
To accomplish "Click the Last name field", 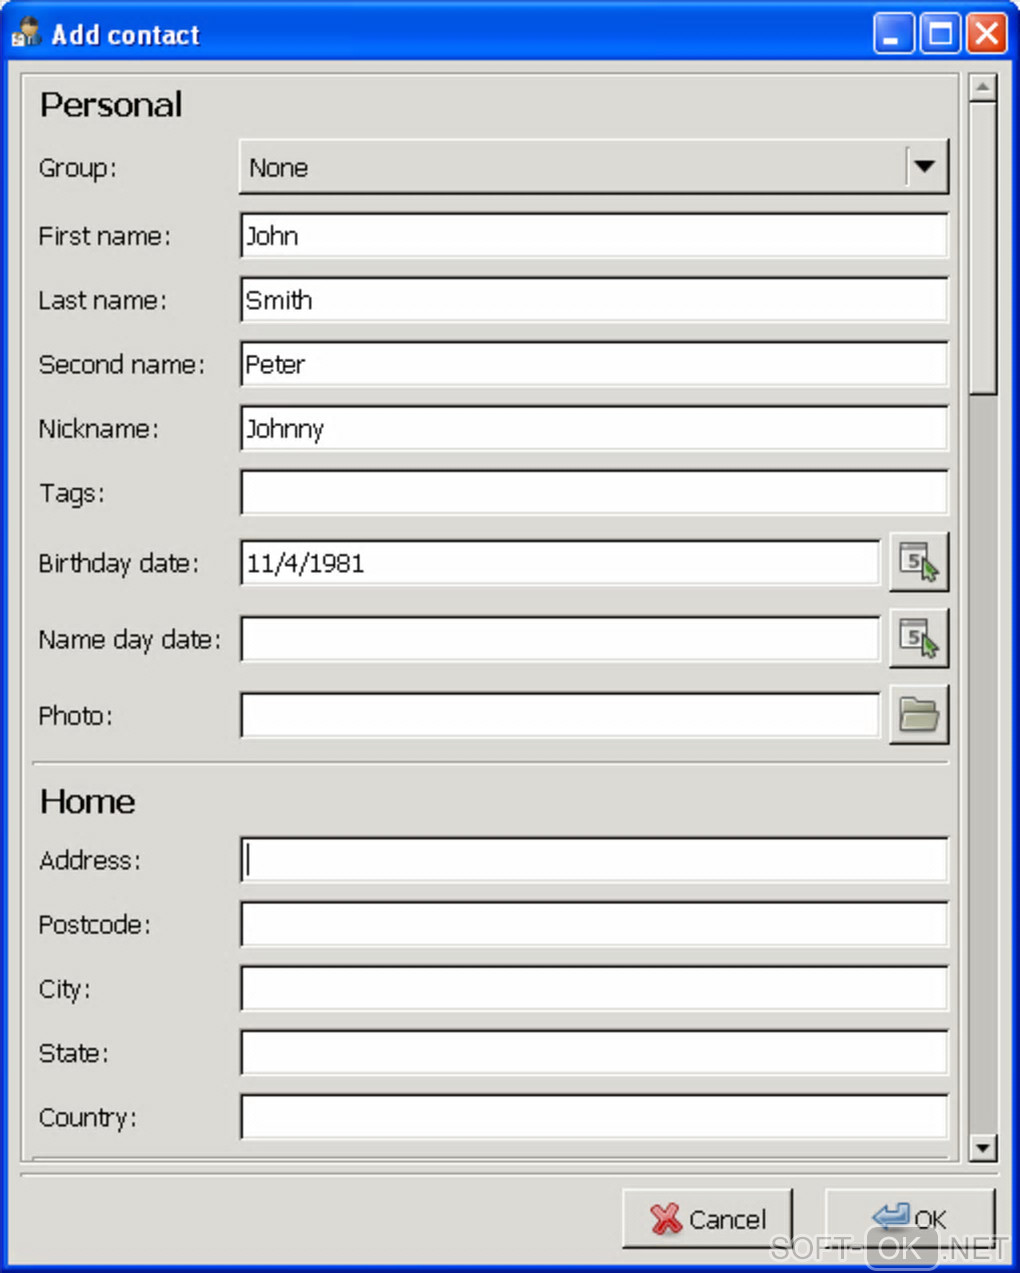I will (594, 300).
